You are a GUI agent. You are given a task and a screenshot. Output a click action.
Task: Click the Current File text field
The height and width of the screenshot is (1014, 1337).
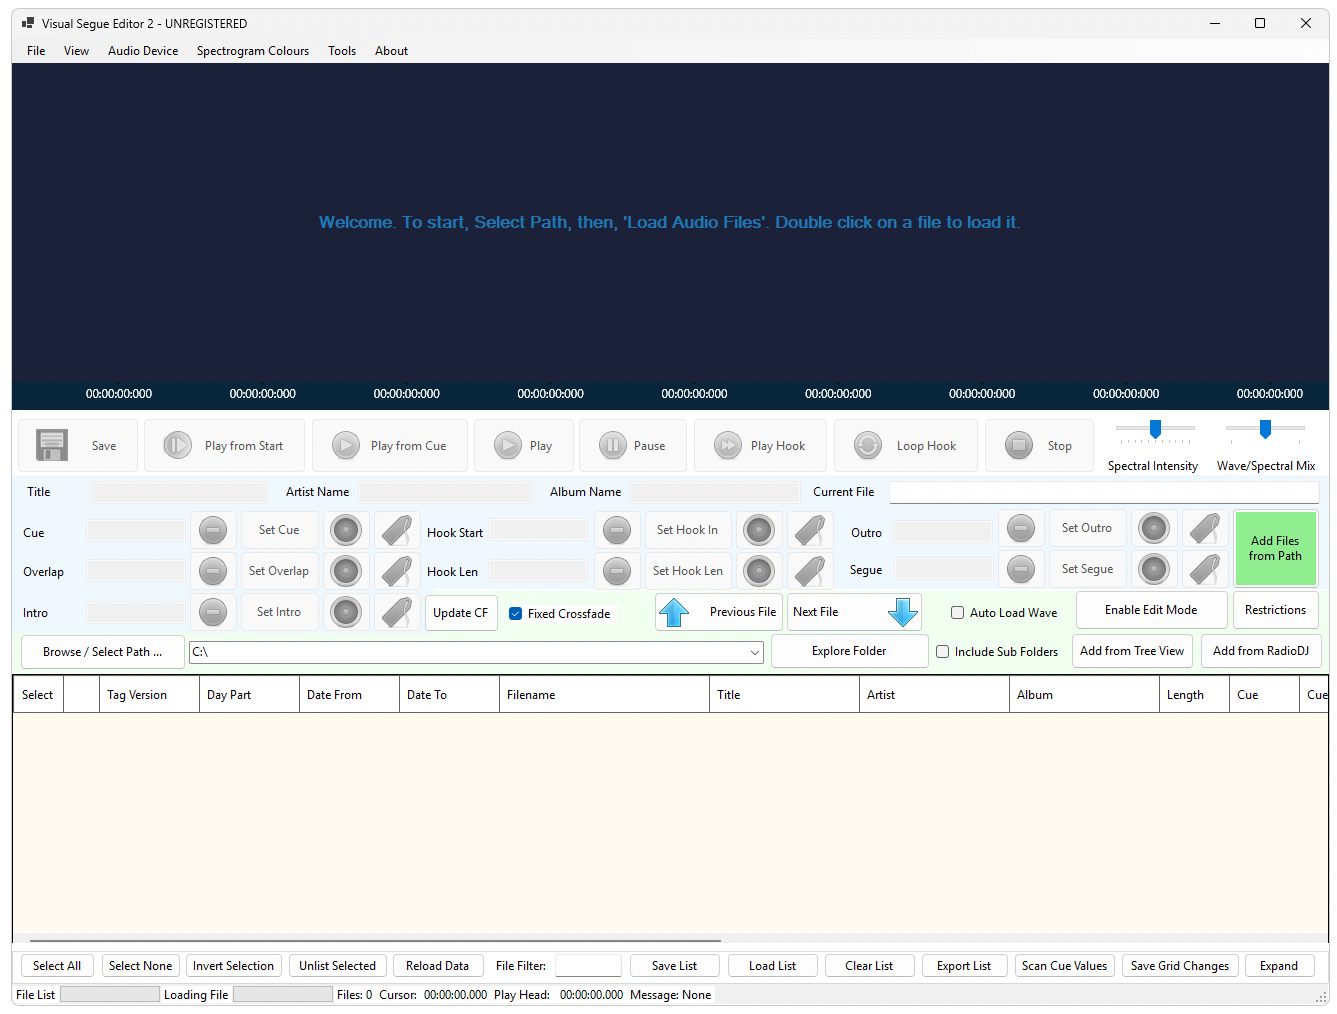tap(1104, 492)
